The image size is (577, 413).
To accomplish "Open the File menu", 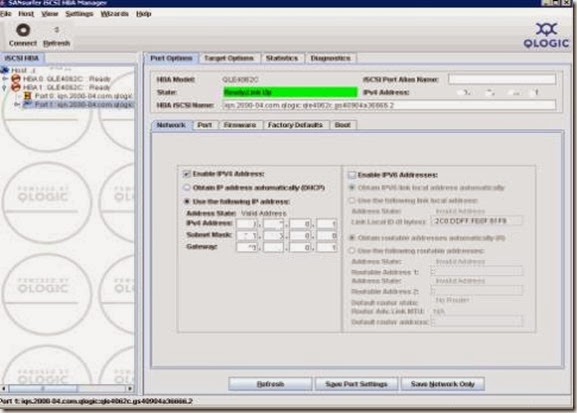I will 6,14.
